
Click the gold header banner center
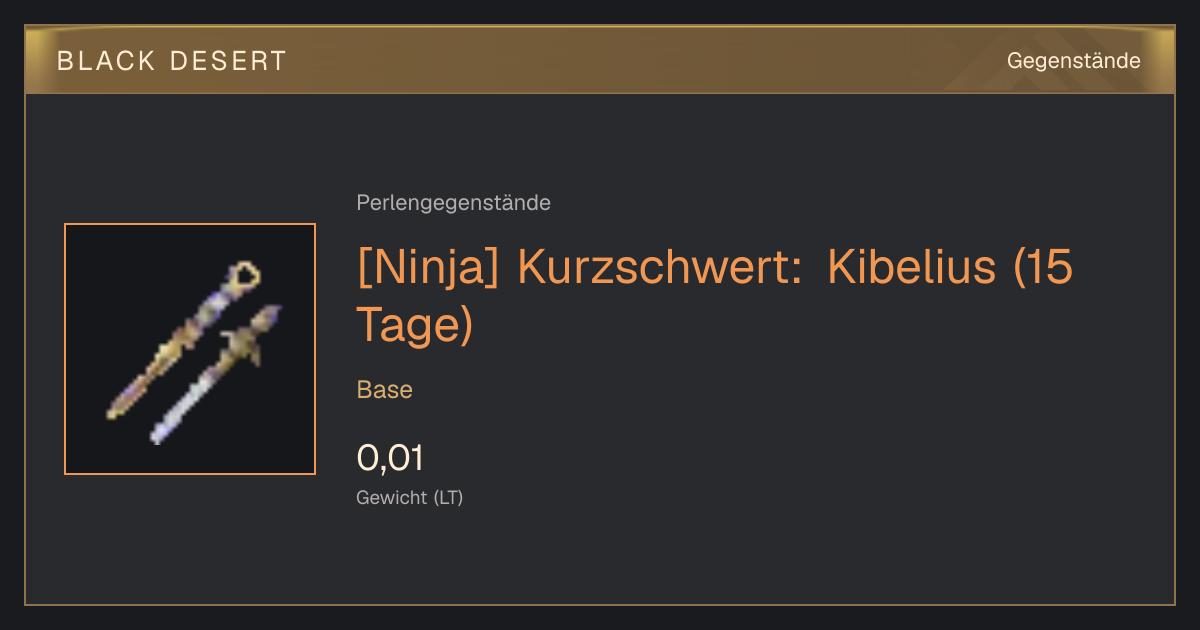point(600,61)
